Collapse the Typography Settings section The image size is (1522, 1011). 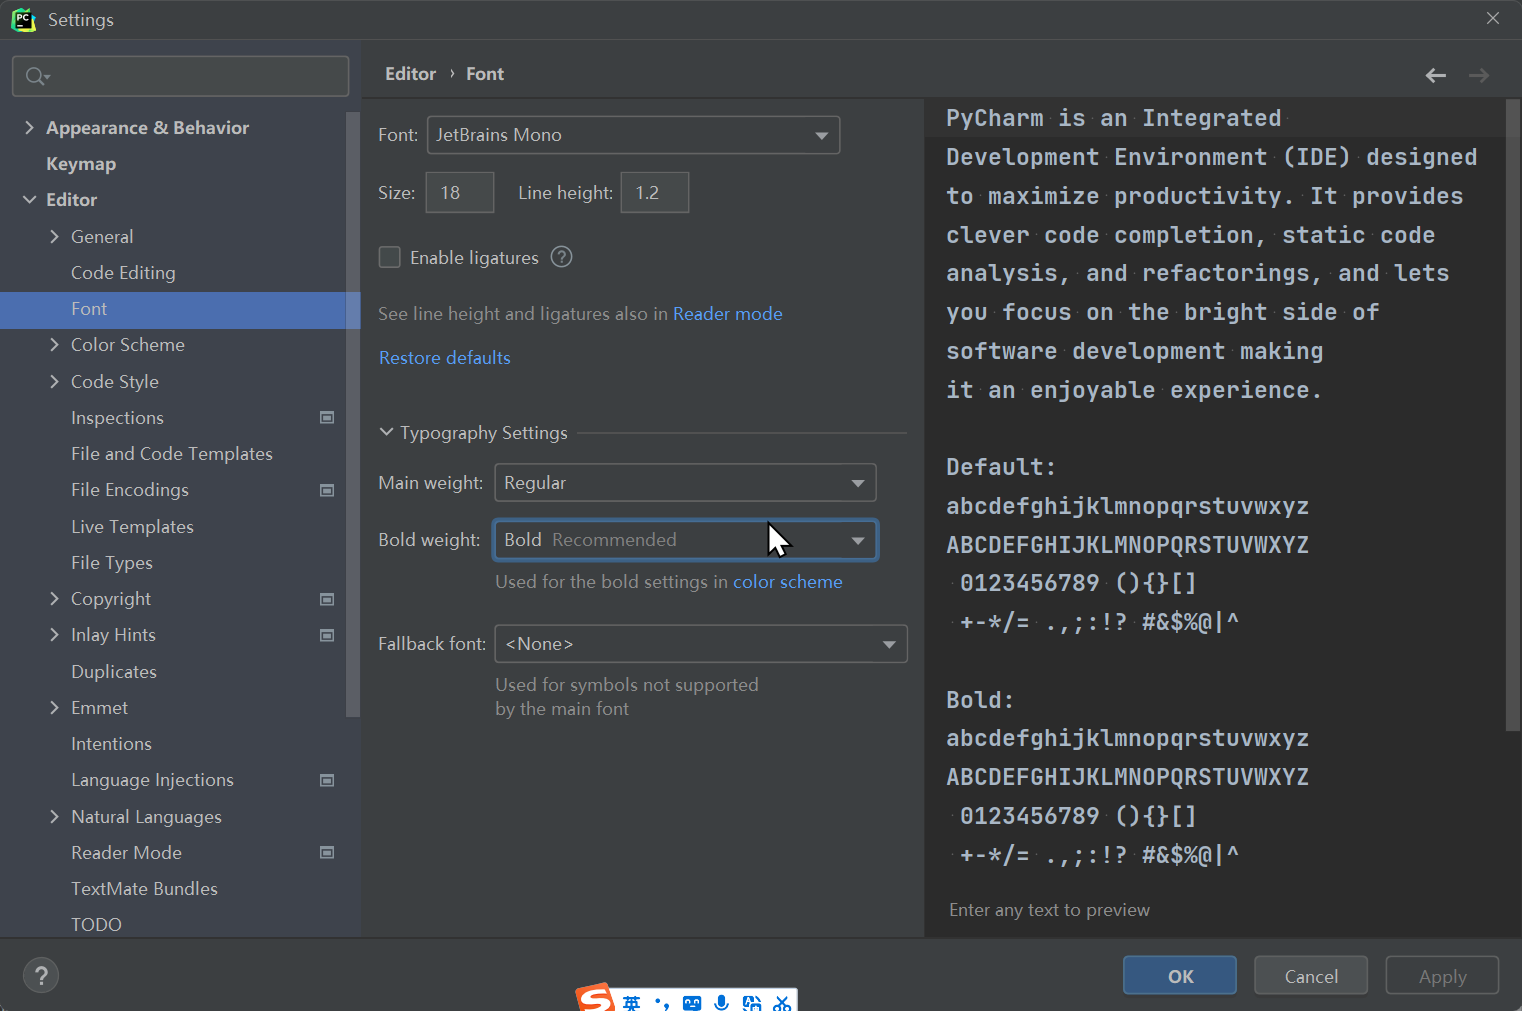tap(387, 432)
